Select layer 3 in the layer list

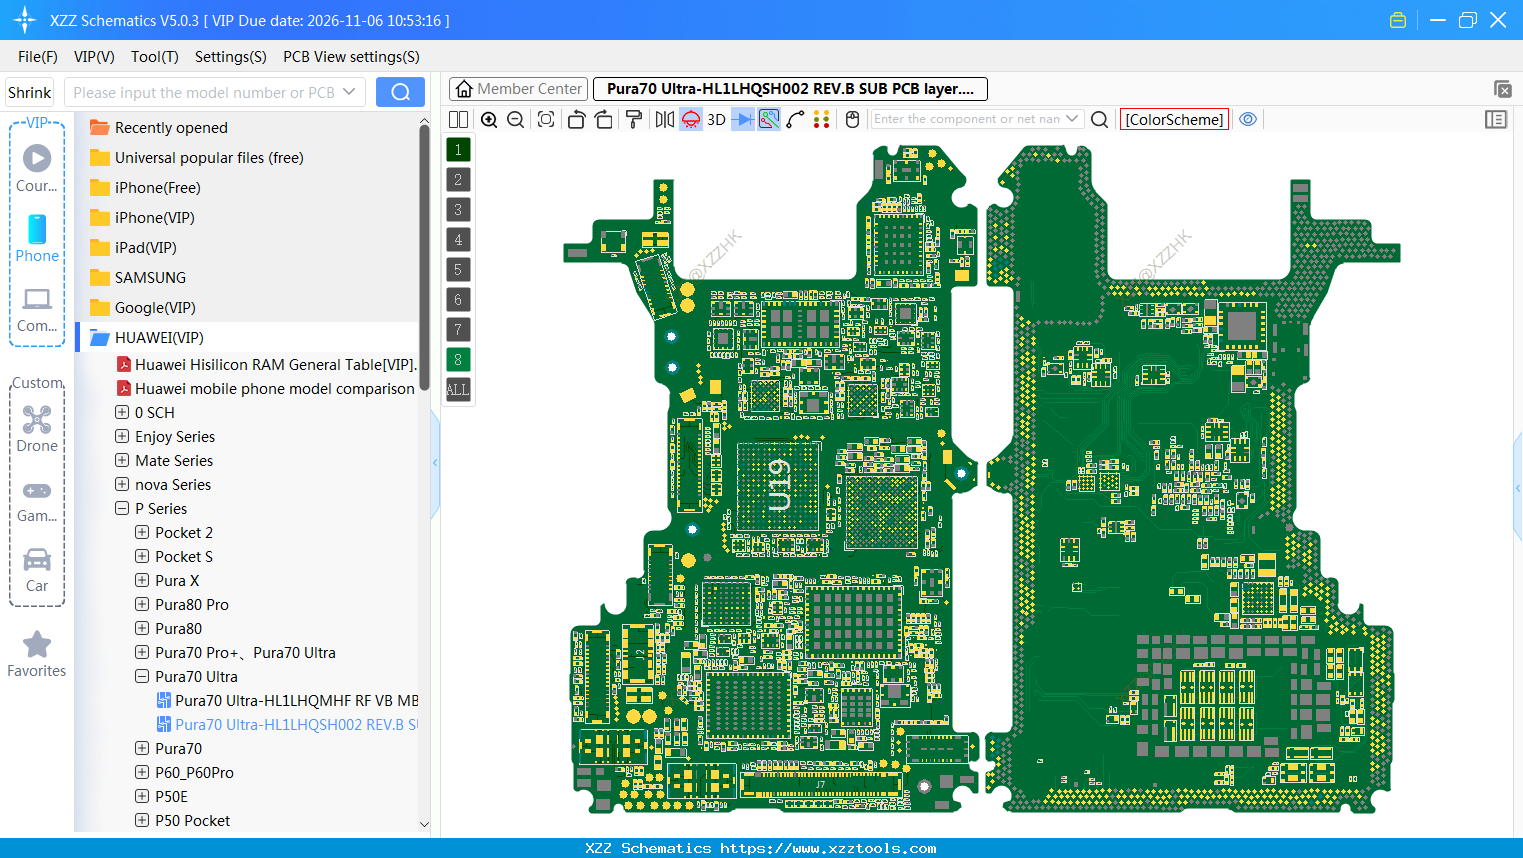click(457, 209)
